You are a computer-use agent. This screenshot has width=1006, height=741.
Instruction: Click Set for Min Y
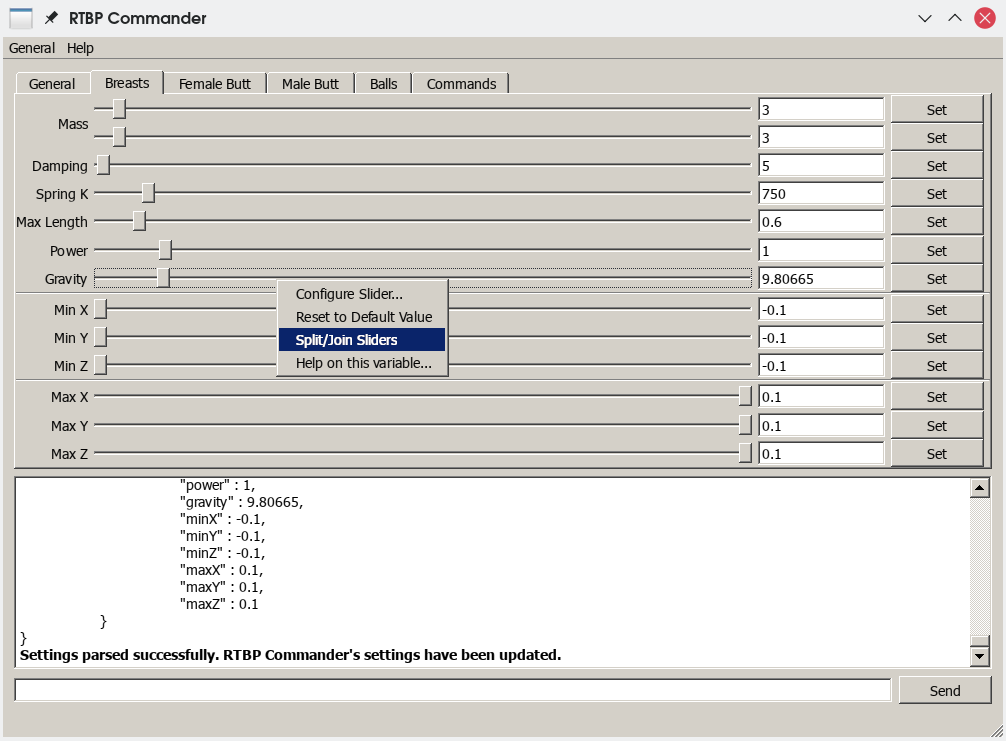coord(937,338)
